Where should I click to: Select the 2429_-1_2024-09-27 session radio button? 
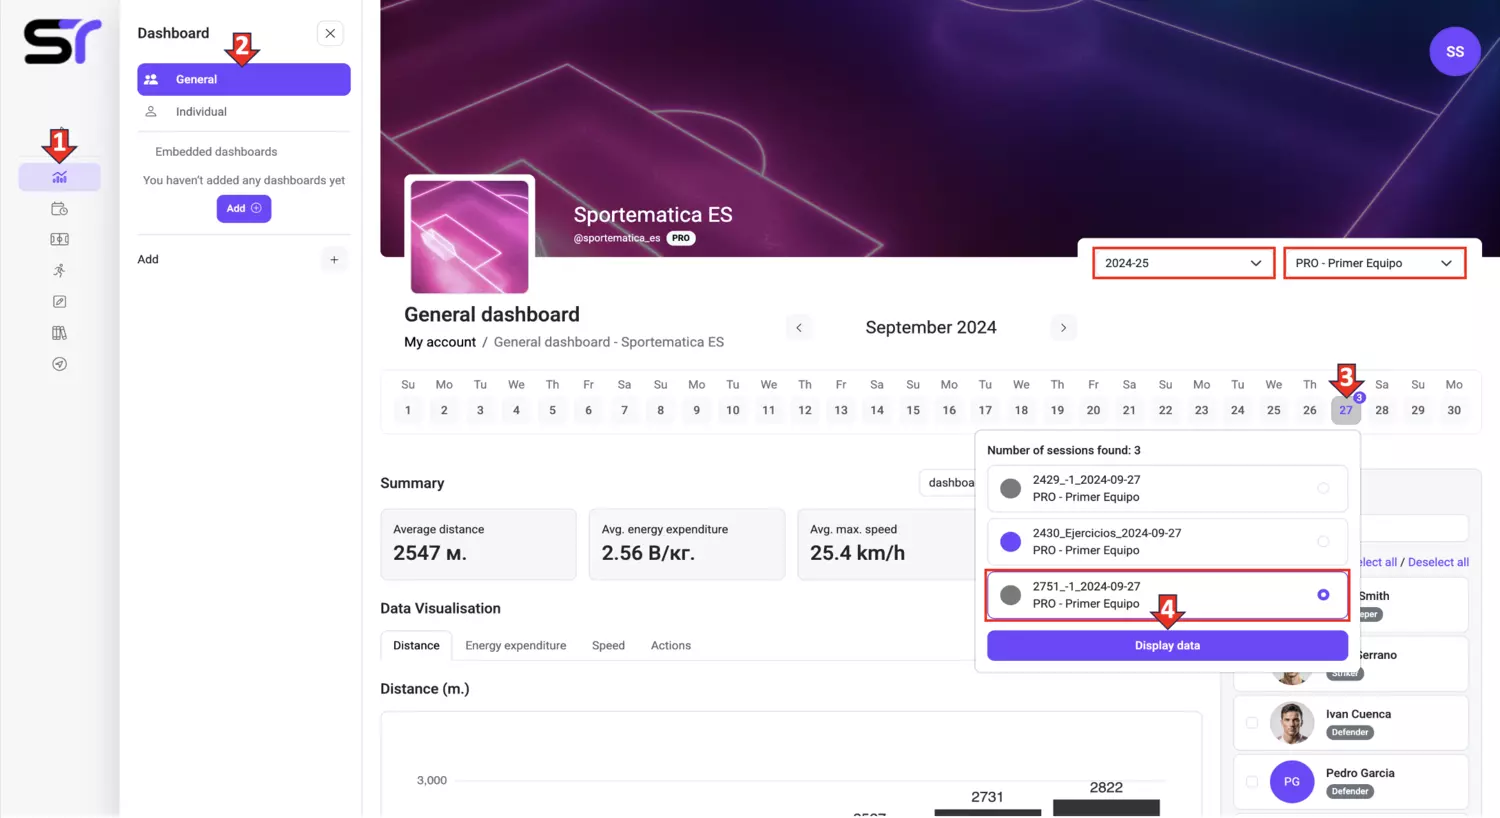pyautogui.click(x=1323, y=488)
